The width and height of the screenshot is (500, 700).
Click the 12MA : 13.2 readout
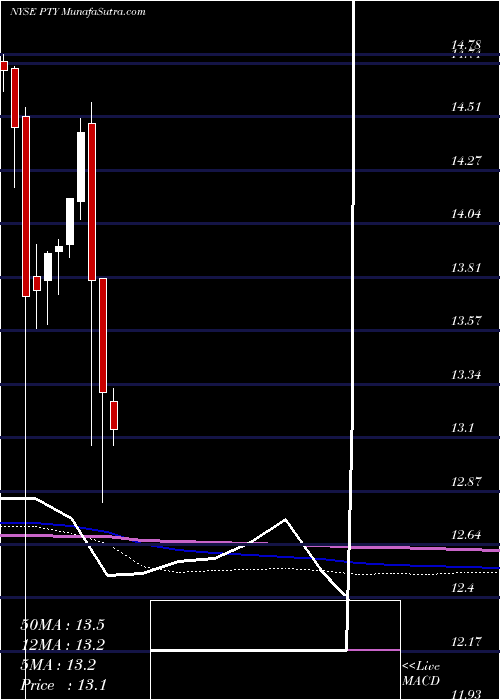click(x=62, y=645)
